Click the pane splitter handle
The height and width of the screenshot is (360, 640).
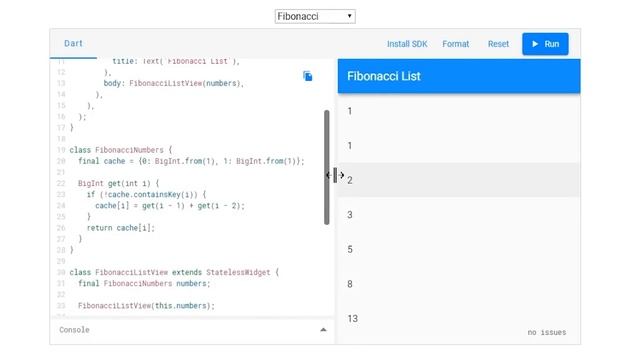335,175
